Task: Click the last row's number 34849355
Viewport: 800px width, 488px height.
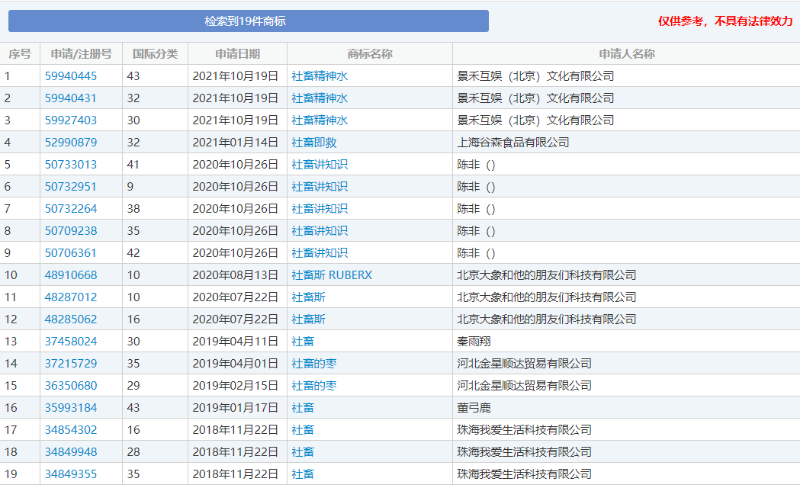Action: pyautogui.click(x=71, y=474)
